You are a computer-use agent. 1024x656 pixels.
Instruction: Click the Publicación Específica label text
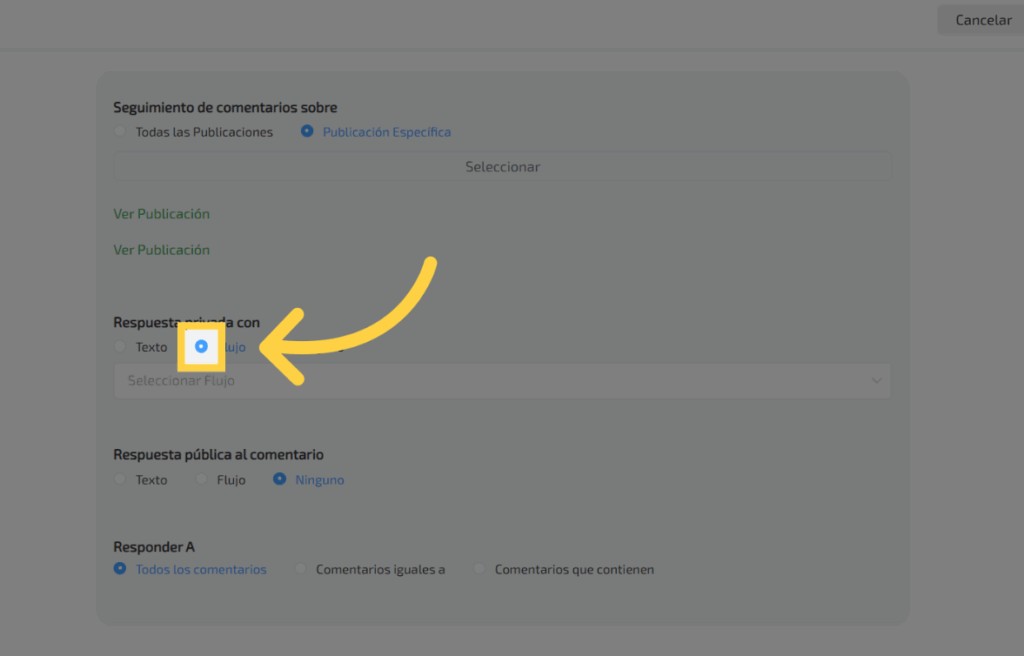[386, 132]
